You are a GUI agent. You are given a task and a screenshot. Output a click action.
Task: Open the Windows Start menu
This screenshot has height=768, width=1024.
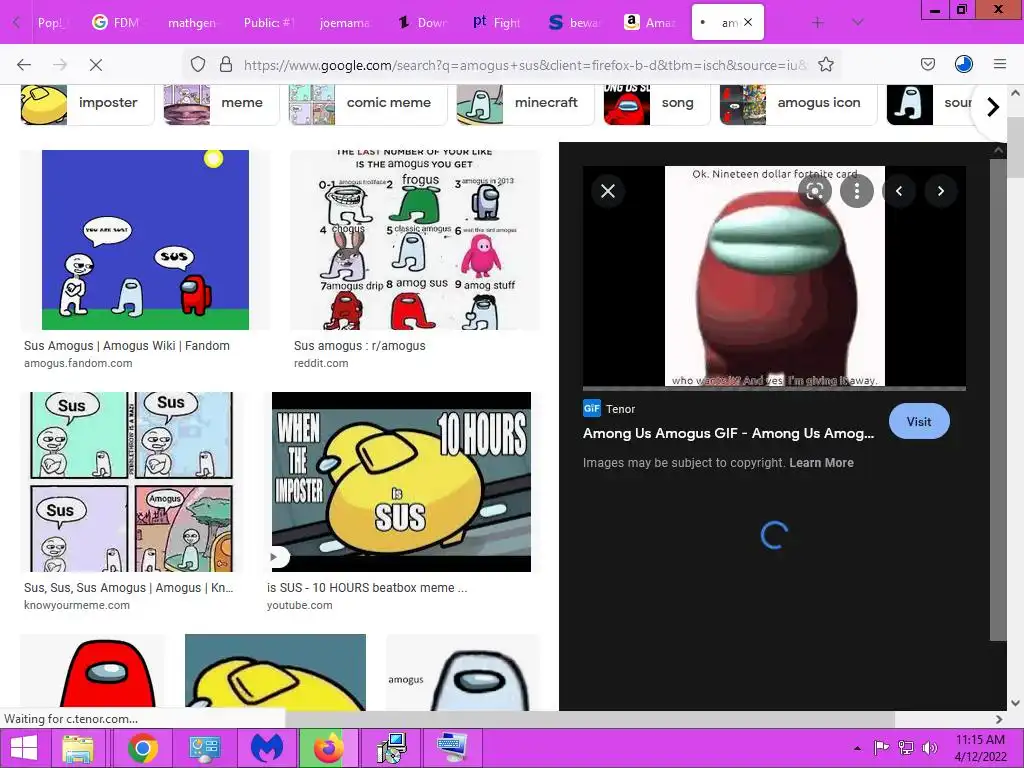point(23,748)
